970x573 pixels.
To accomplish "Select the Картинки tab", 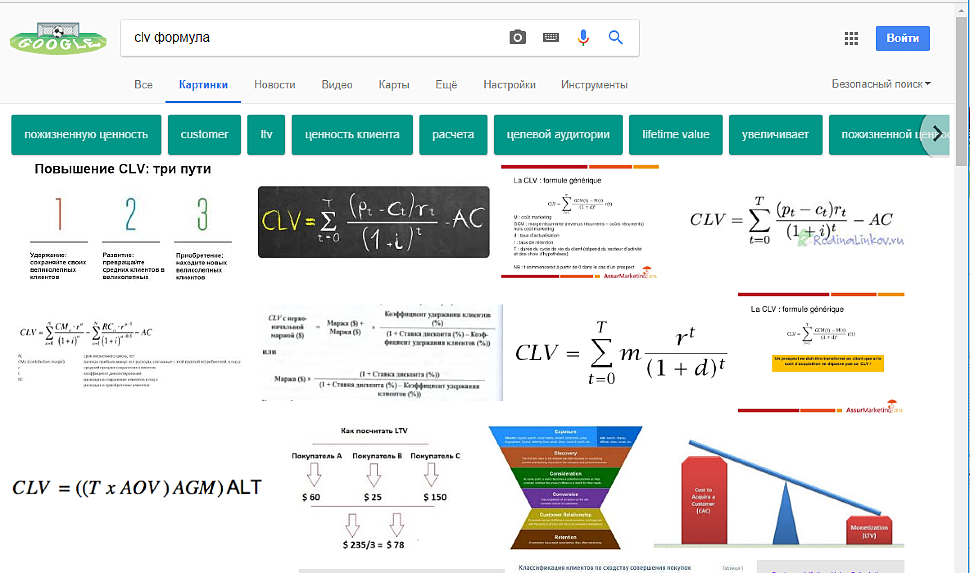I will pos(203,85).
